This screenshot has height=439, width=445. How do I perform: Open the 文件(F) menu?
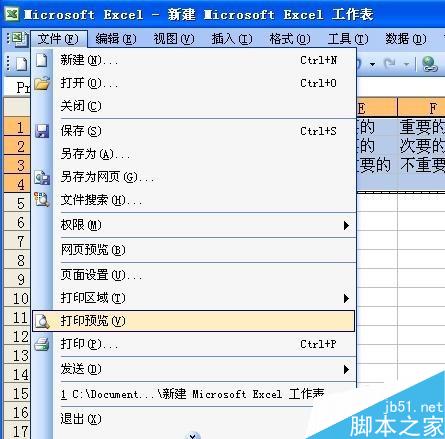pyautogui.click(x=59, y=39)
